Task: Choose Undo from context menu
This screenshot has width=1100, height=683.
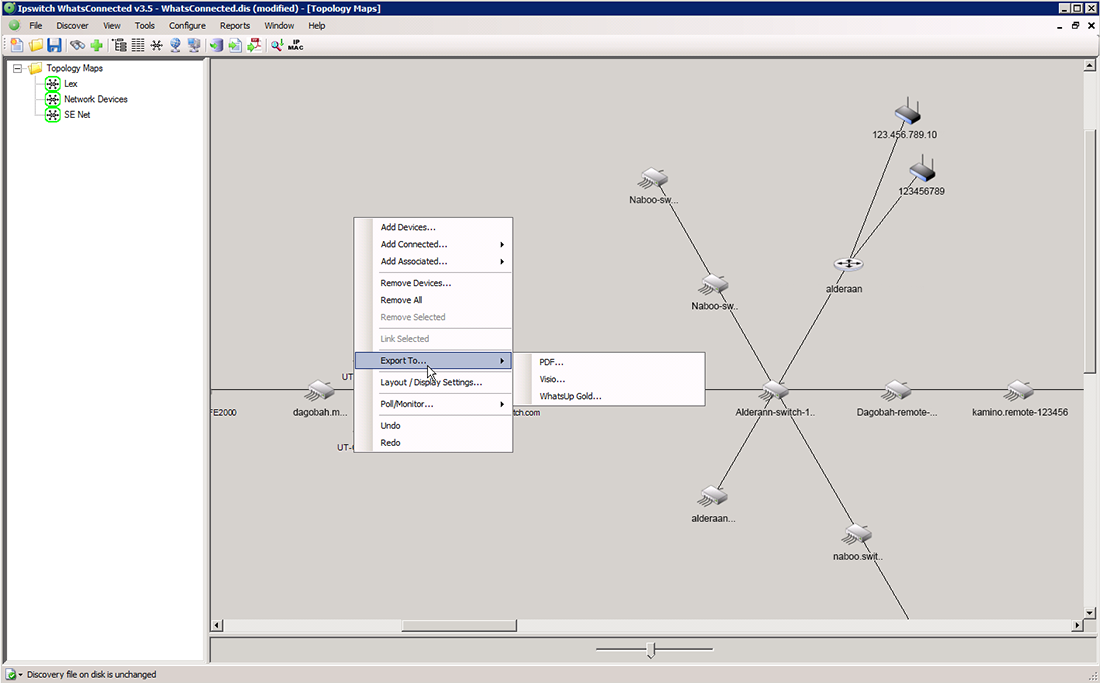Action: (x=434, y=426)
